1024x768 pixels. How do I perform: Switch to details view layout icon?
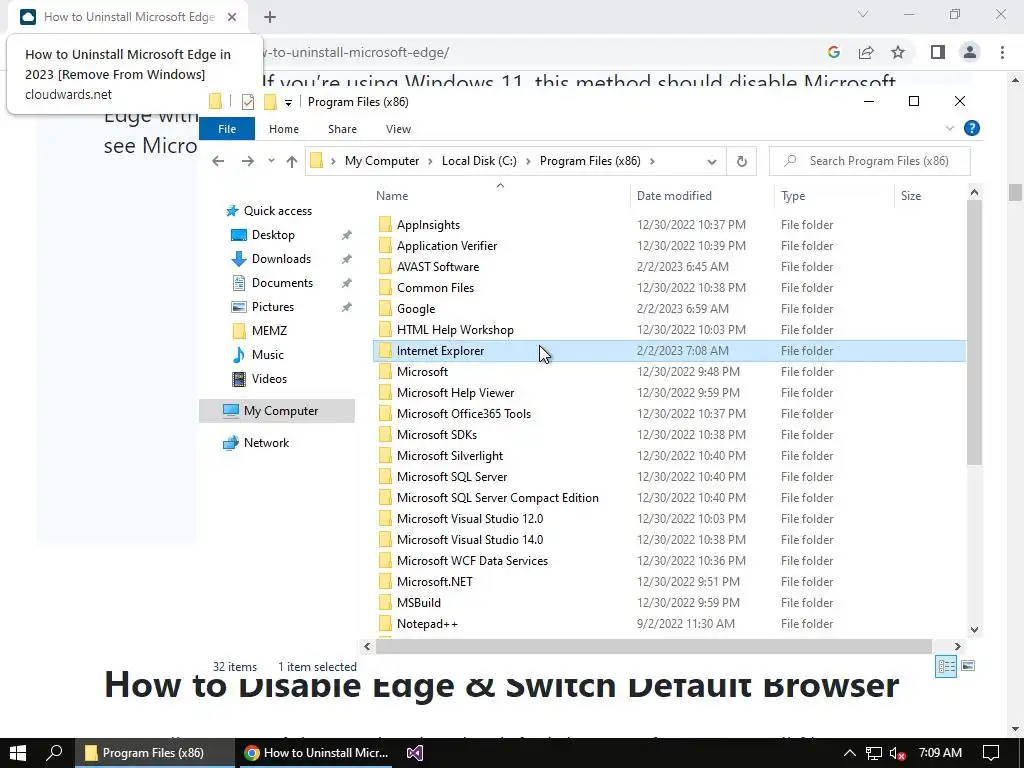tap(946, 666)
